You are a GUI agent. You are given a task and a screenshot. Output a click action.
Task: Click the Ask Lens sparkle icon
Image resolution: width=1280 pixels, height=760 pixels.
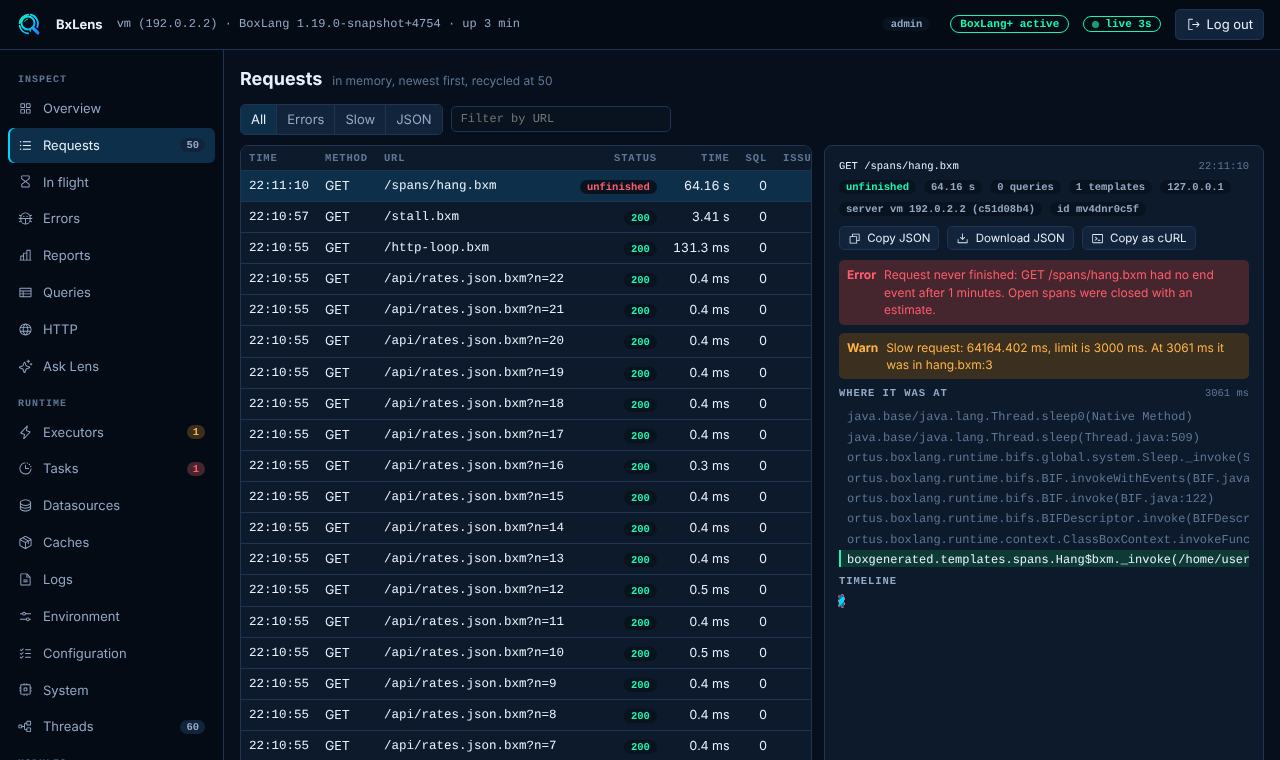[x=25, y=366]
